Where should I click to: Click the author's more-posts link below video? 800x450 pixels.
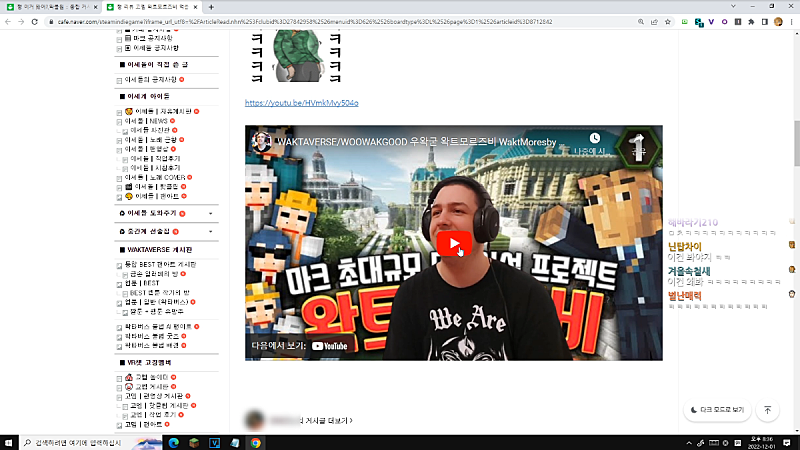click(x=311, y=420)
